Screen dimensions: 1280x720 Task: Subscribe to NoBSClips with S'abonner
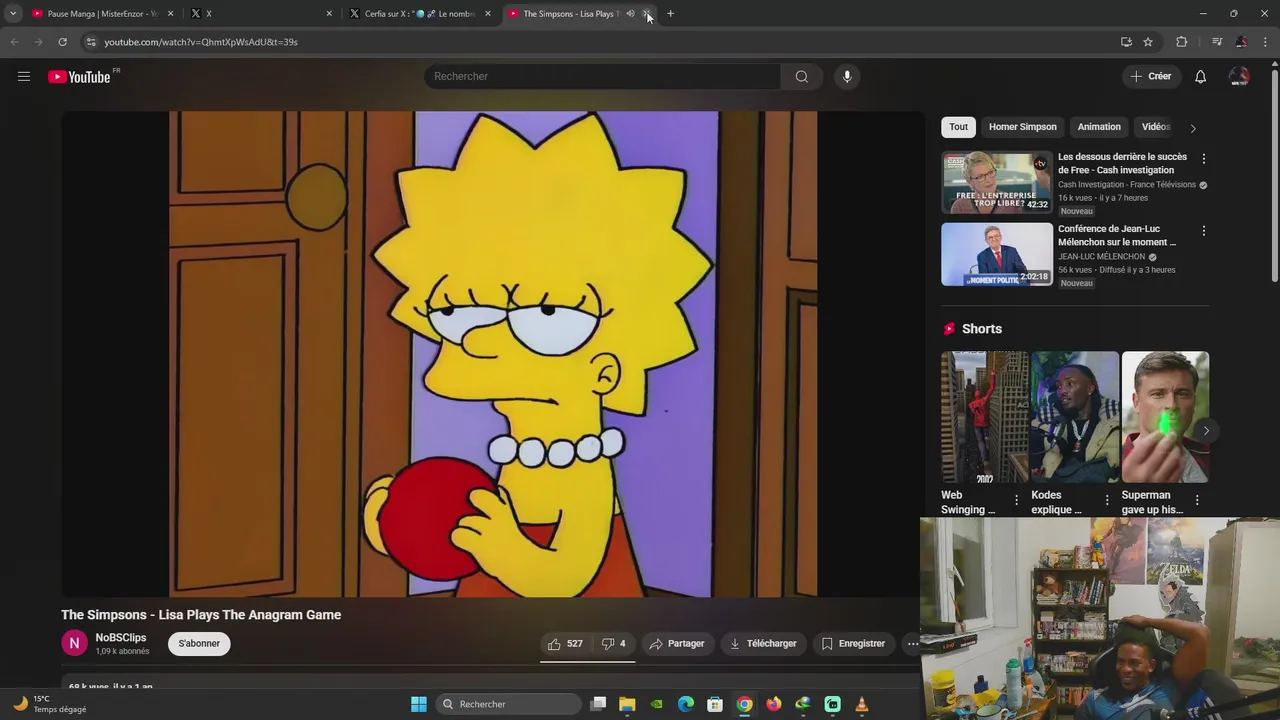199,644
